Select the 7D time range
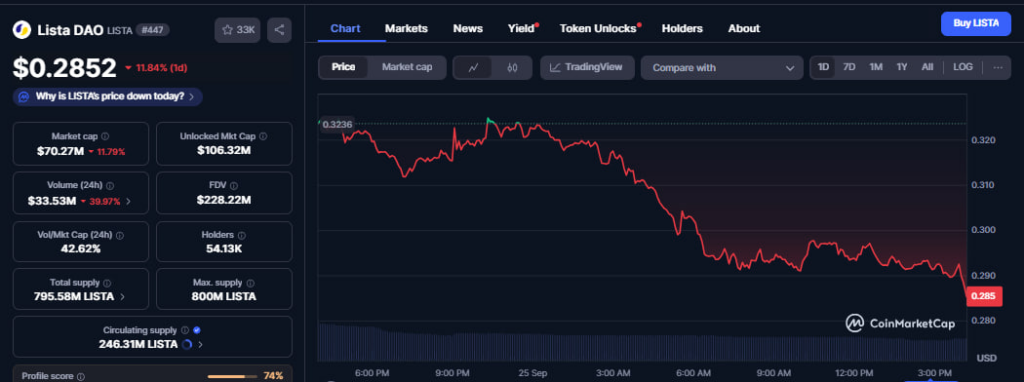The height and width of the screenshot is (382, 1024). 849,67
